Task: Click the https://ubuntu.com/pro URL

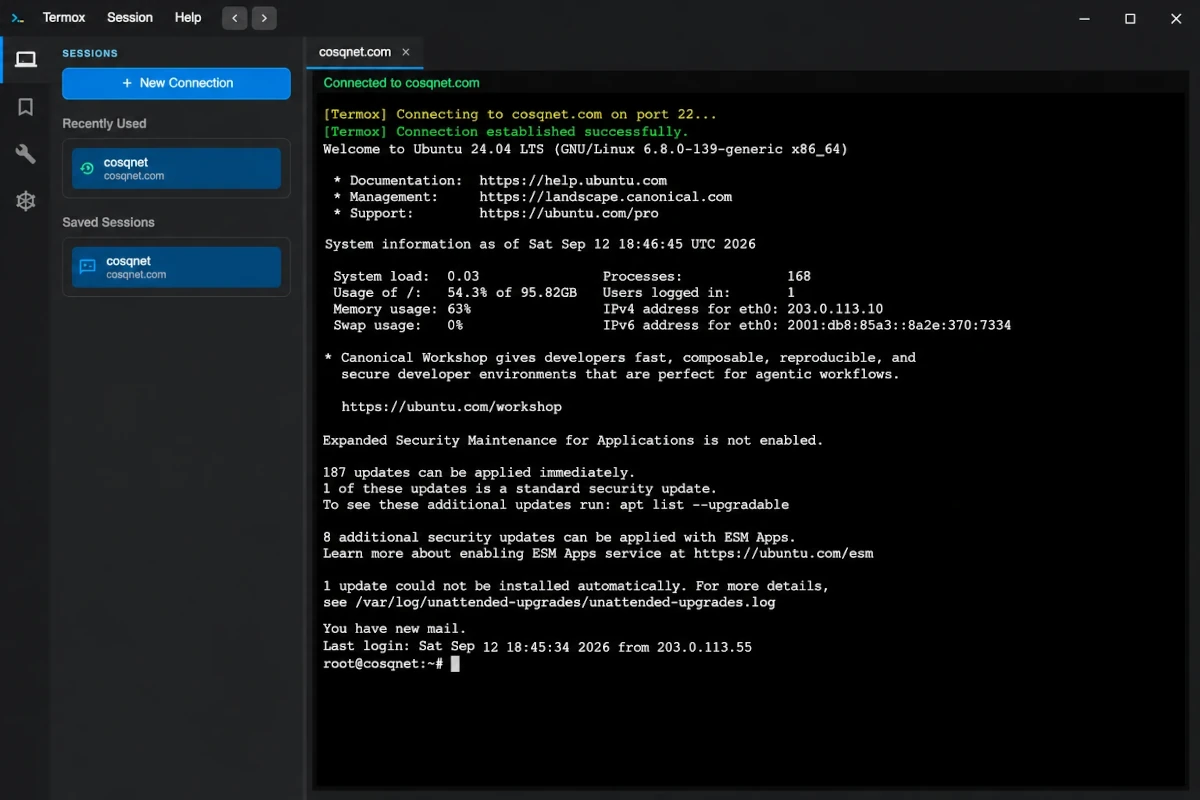Action: [x=569, y=213]
